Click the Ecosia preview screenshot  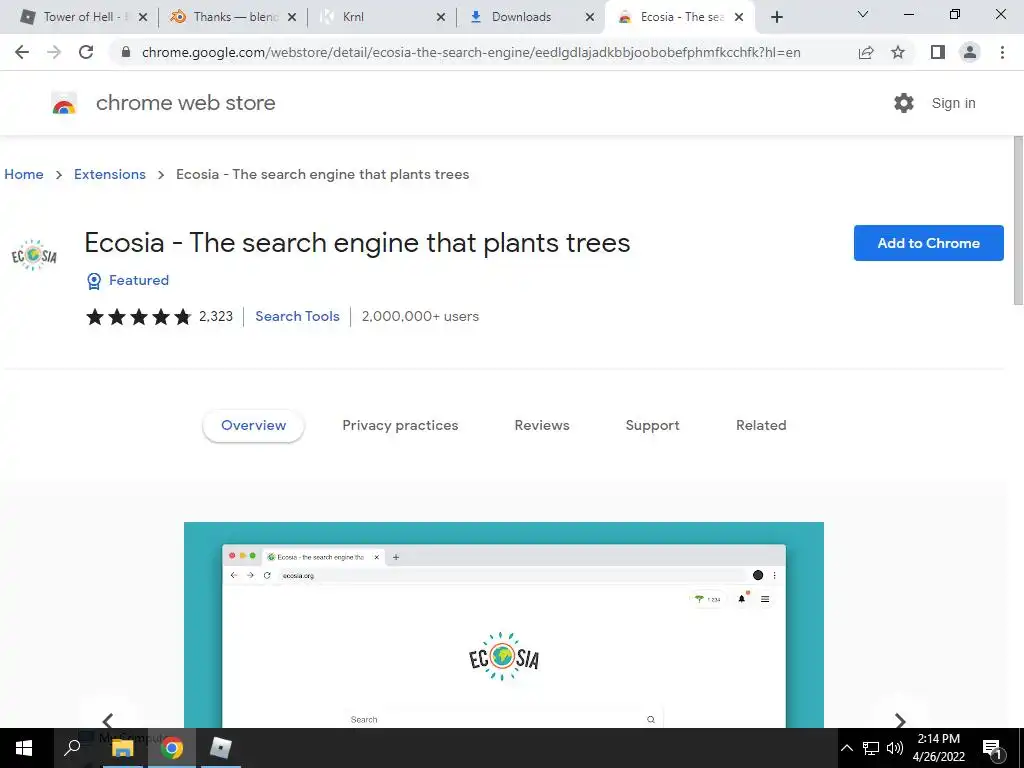coord(504,625)
